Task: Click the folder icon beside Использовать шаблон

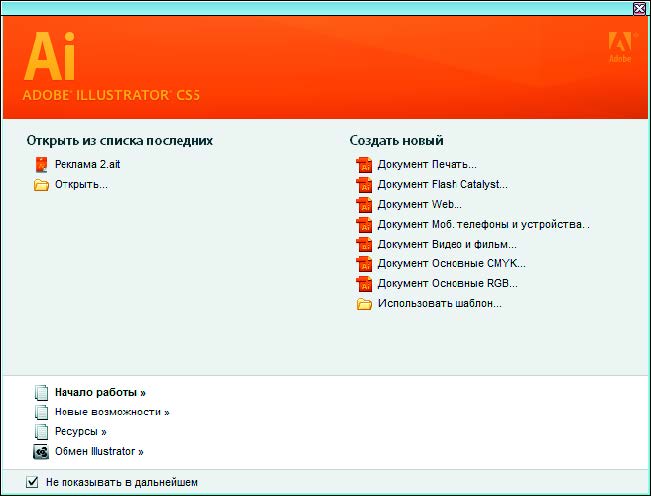Action: pos(364,304)
